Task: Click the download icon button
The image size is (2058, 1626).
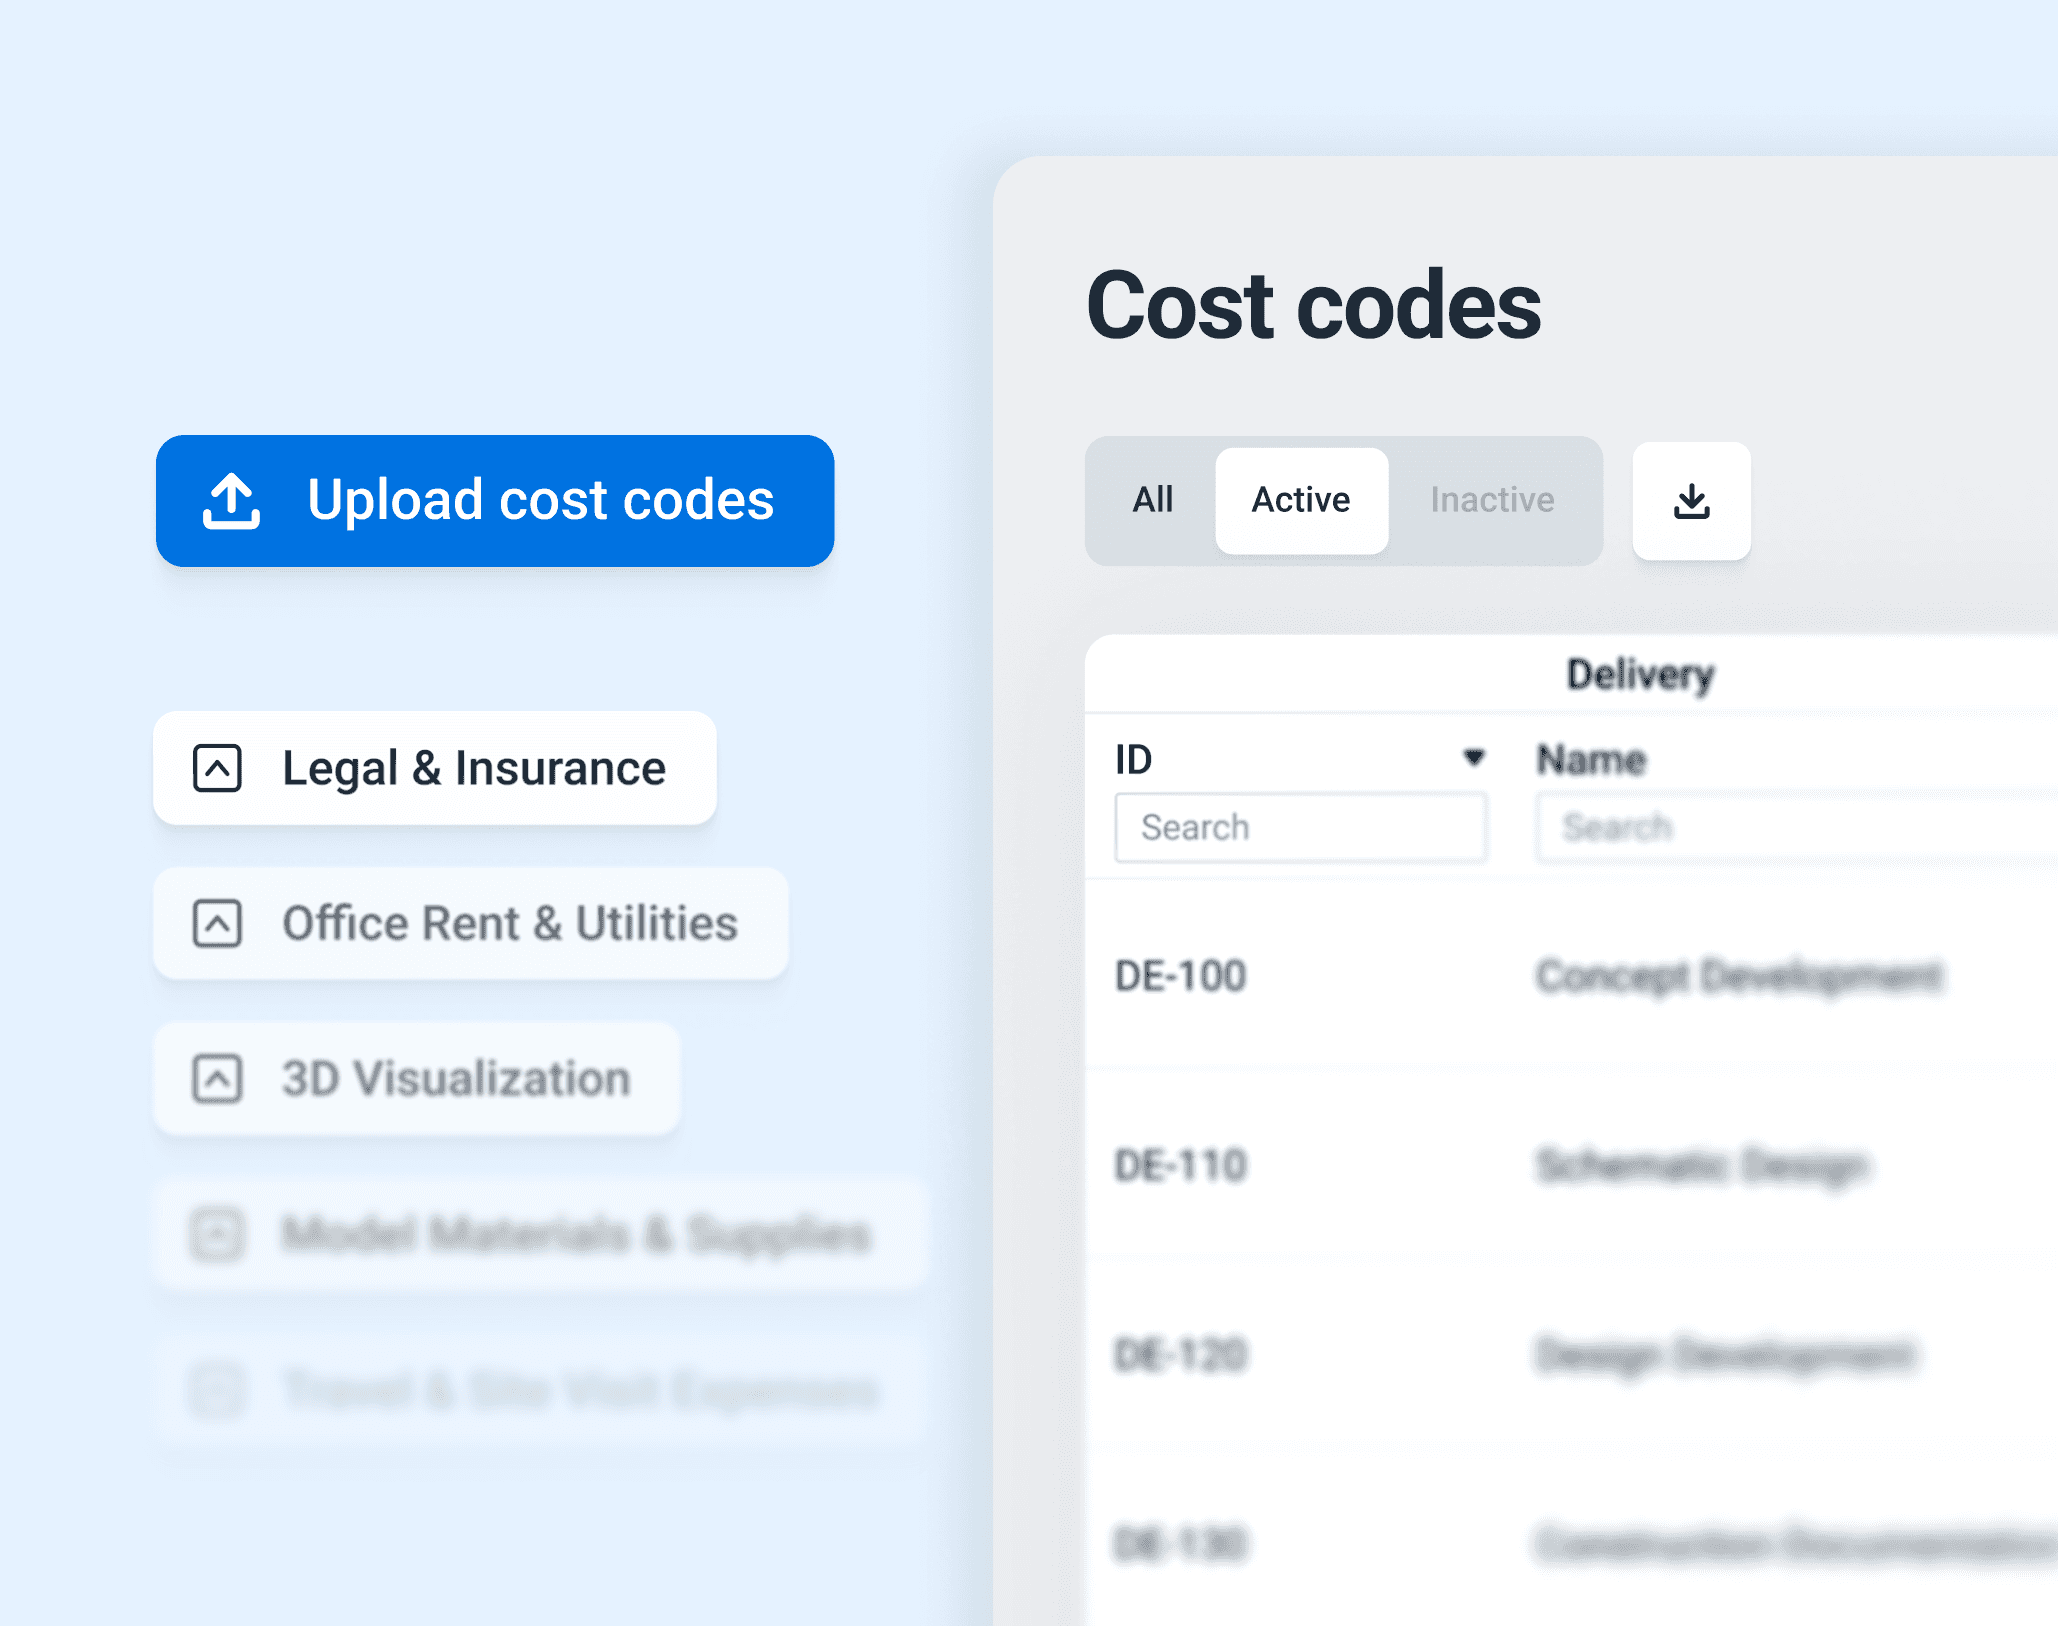Action: tap(1691, 500)
